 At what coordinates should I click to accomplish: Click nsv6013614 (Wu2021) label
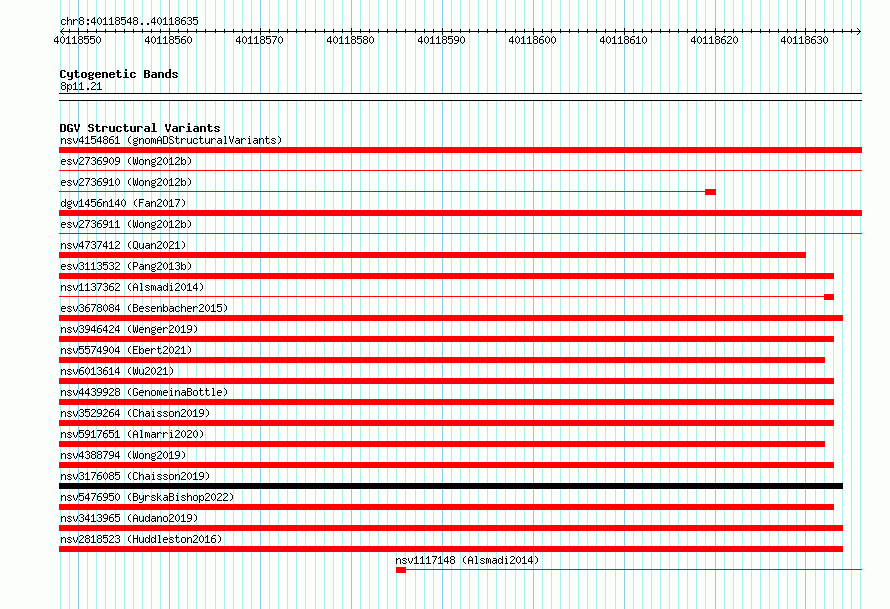click(117, 371)
